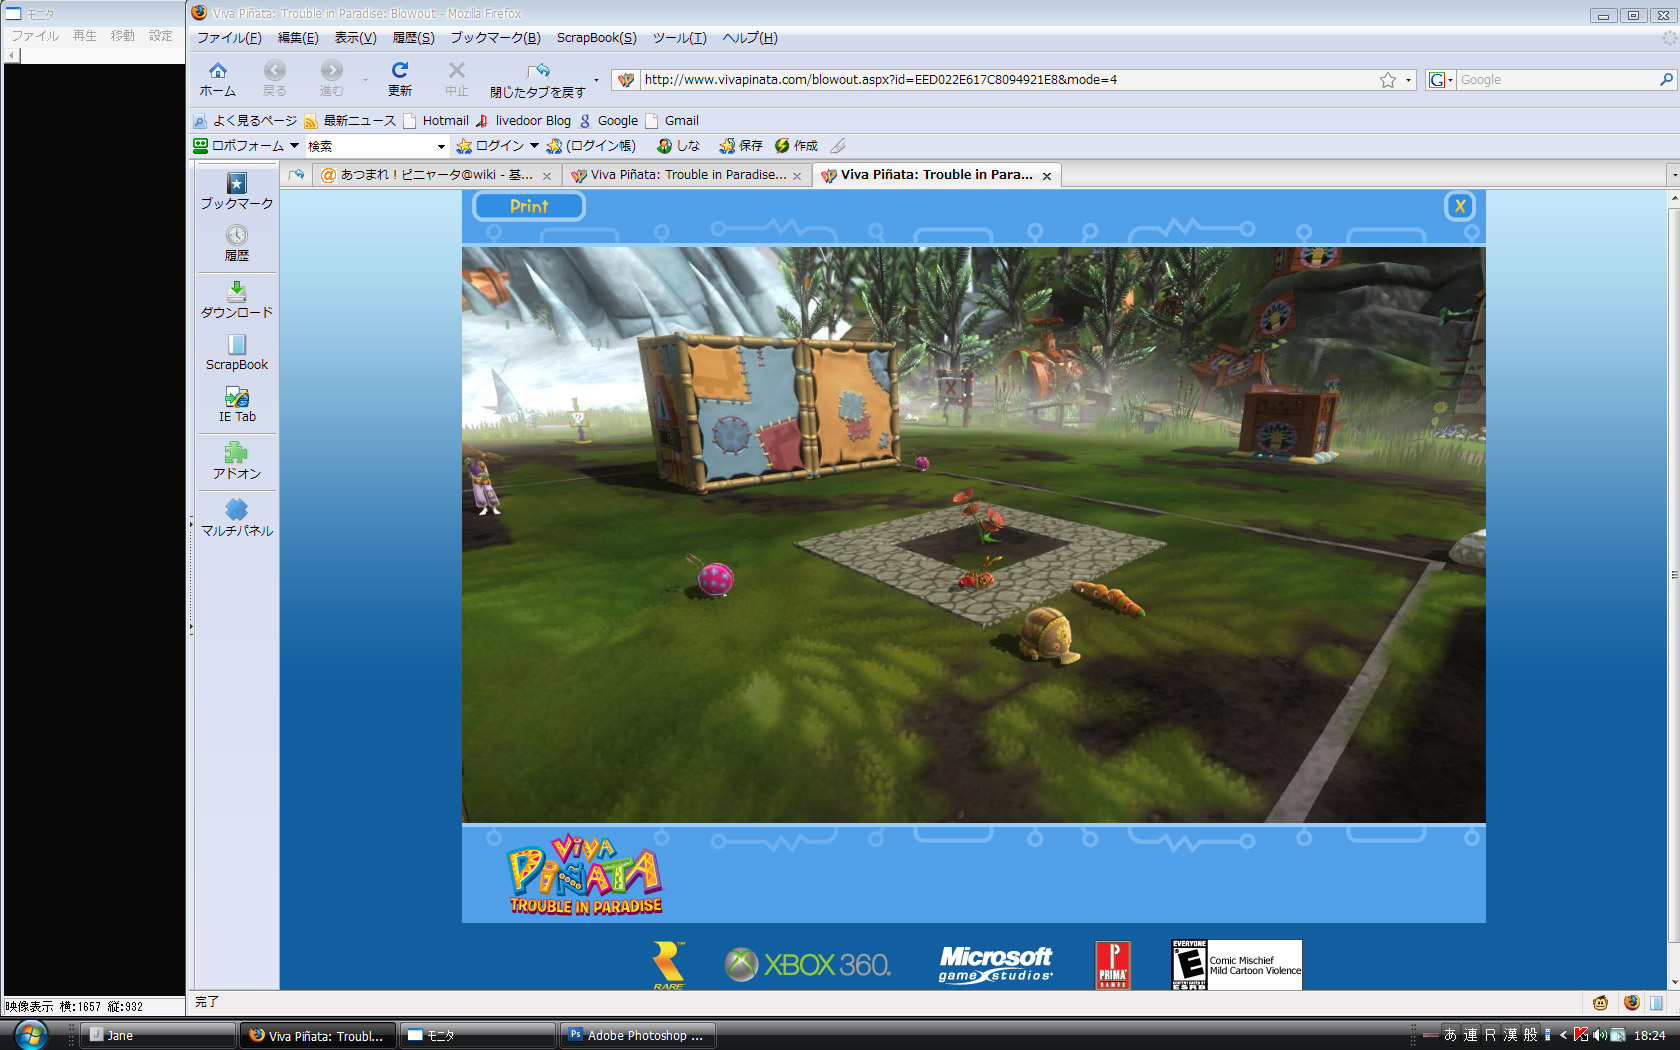Viewport: 1680px width, 1050px height.
Task: Open the 表示(V) menu
Action: [355, 38]
